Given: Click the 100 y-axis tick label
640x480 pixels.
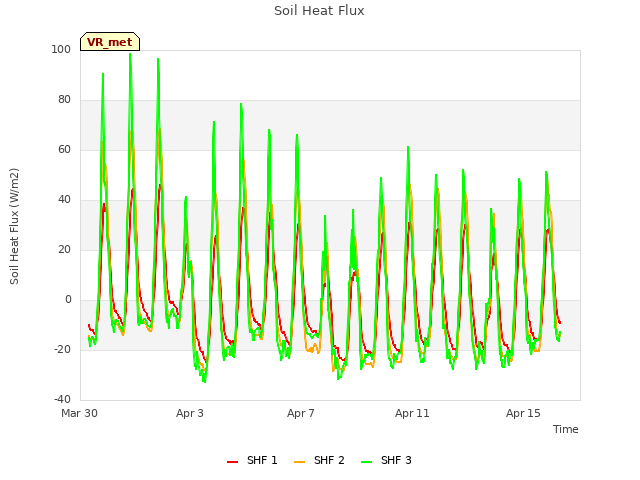Looking at the screenshot, I should 61,49.
